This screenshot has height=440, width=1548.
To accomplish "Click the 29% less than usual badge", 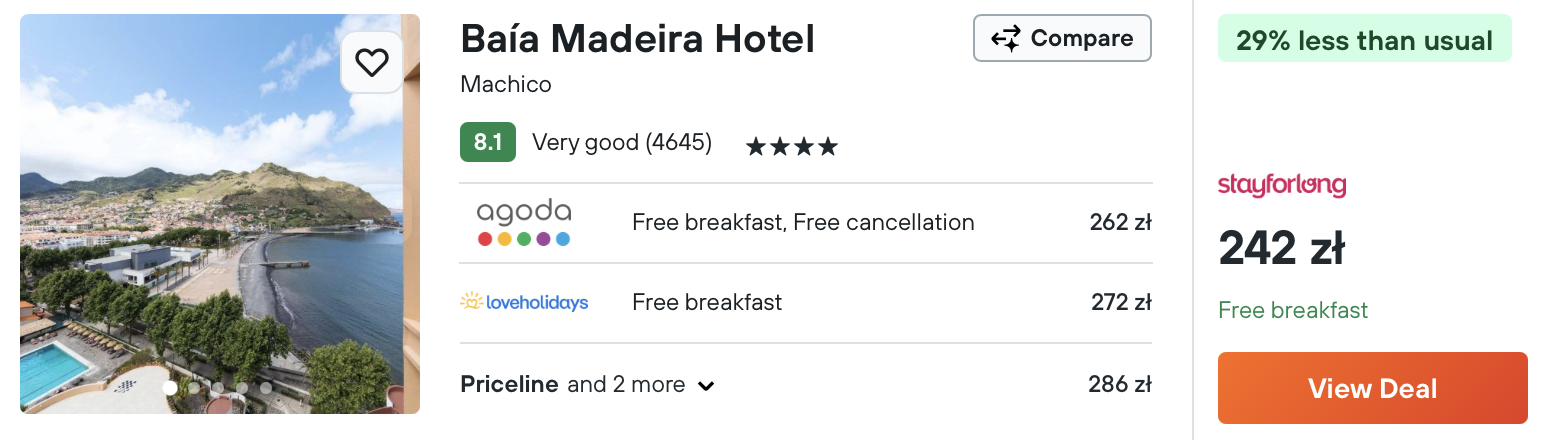I will click(x=1364, y=40).
